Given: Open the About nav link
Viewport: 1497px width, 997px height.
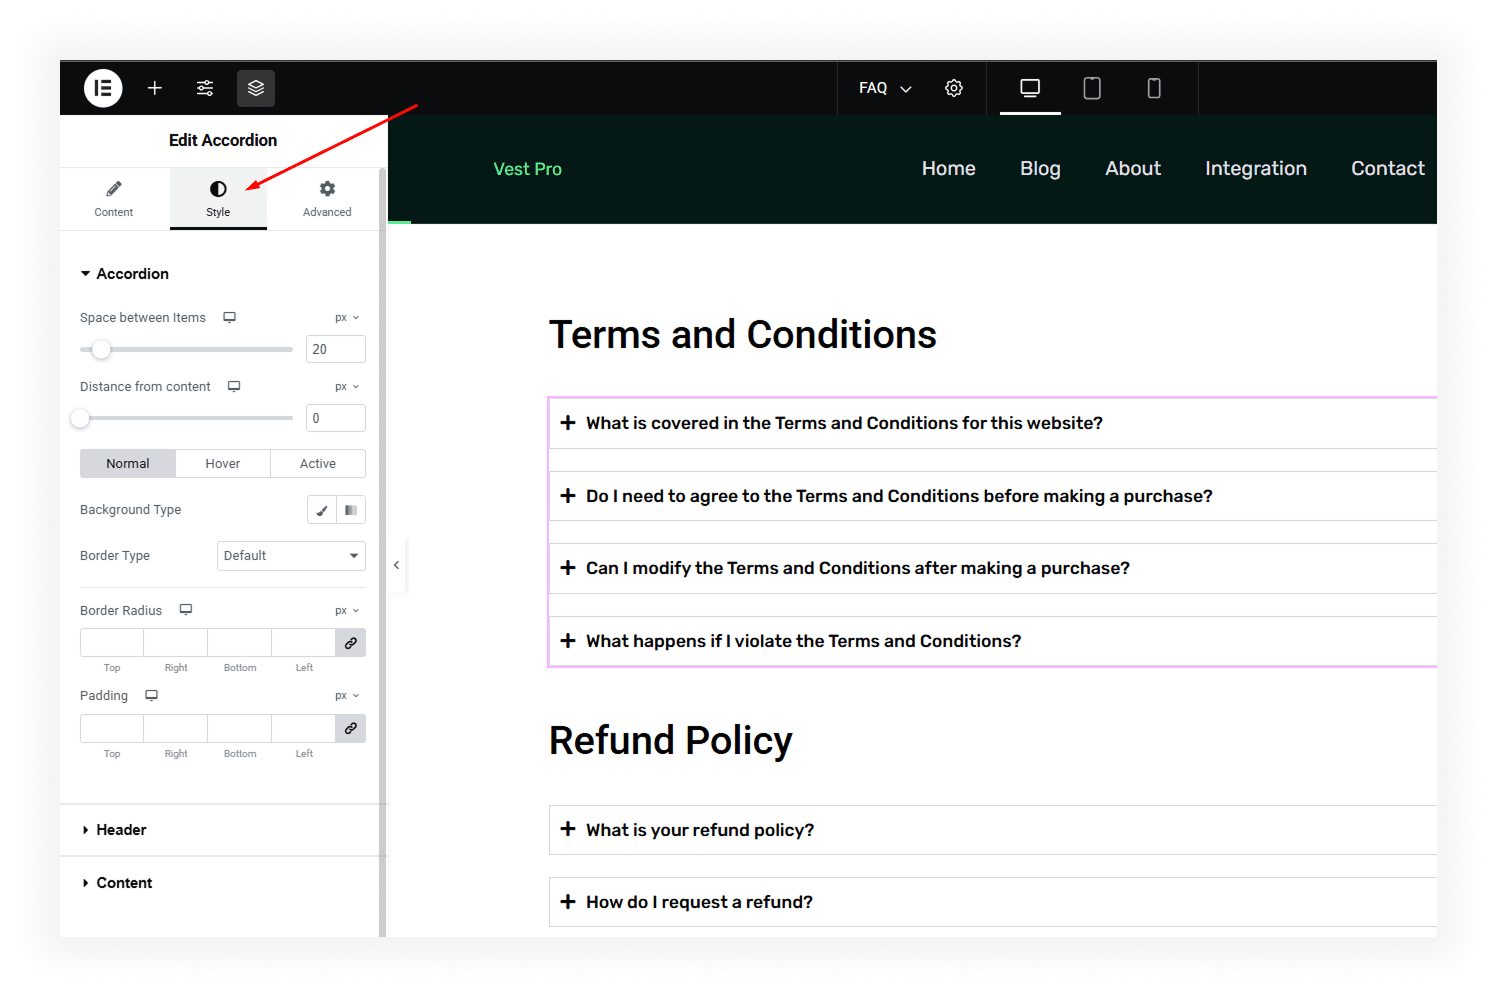Looking at the screenshot, I should point(1133,169).
